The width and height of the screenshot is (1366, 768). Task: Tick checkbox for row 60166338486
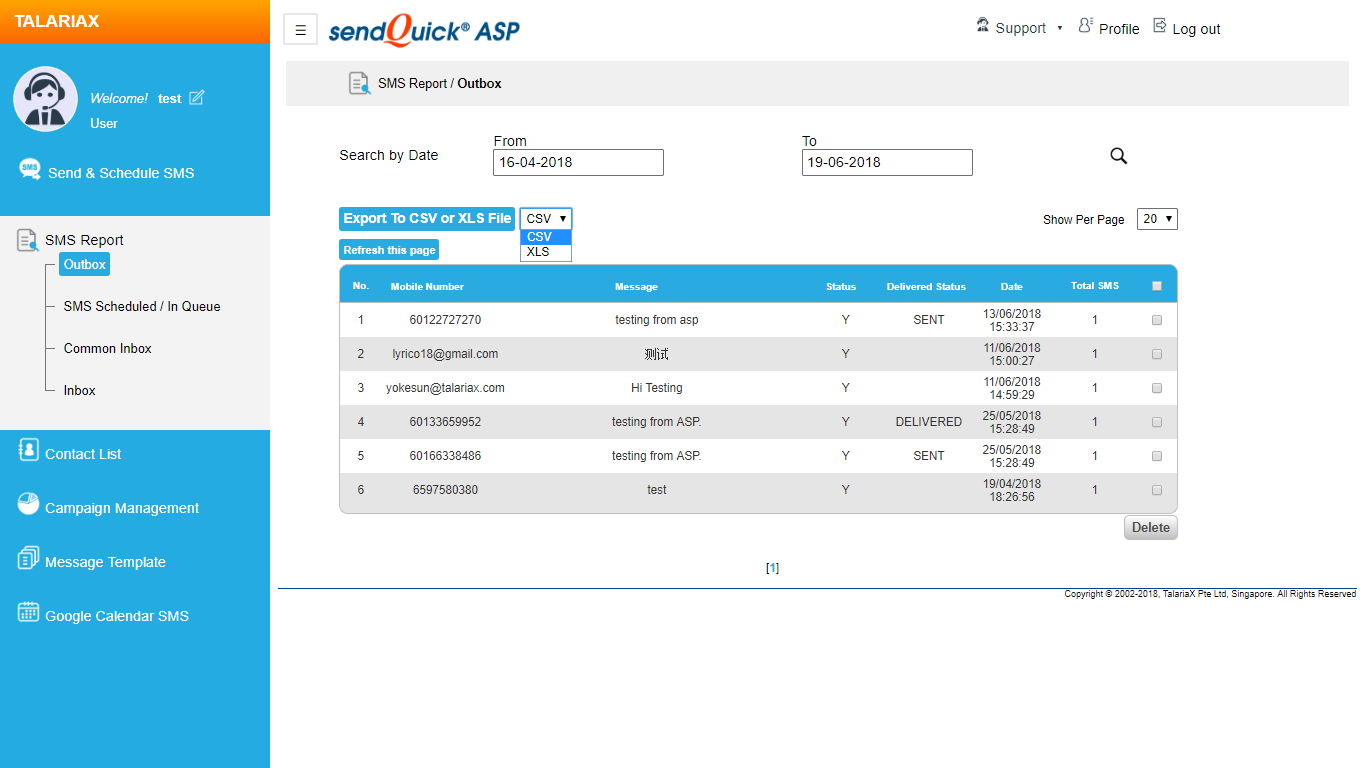point(1157,456)
